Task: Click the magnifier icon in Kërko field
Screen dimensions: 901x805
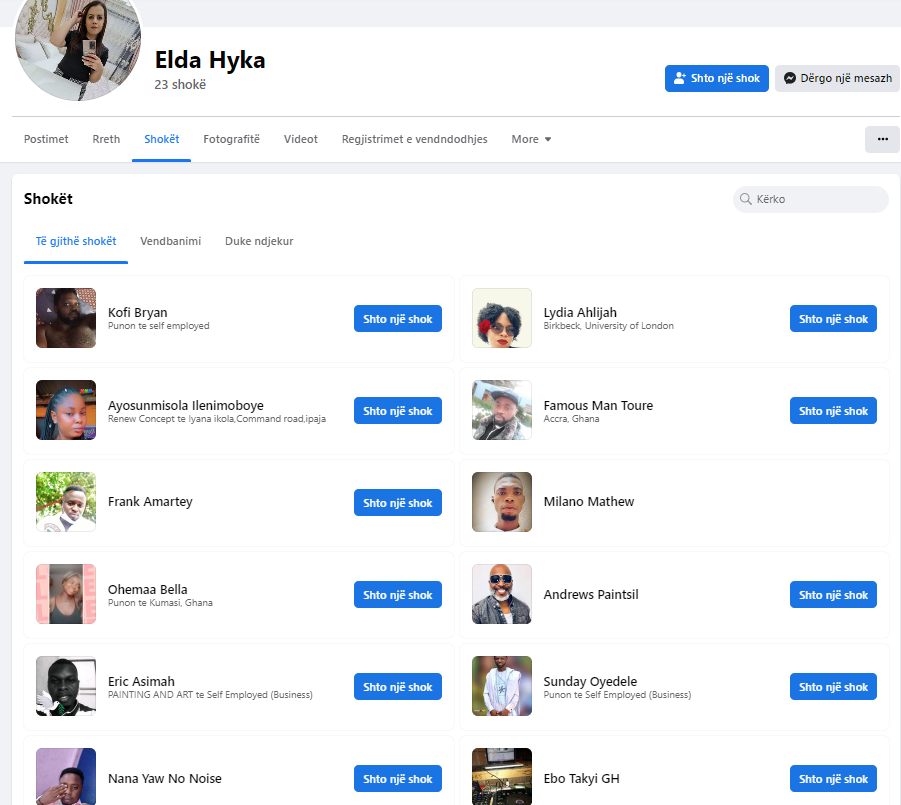Action: 746,199
